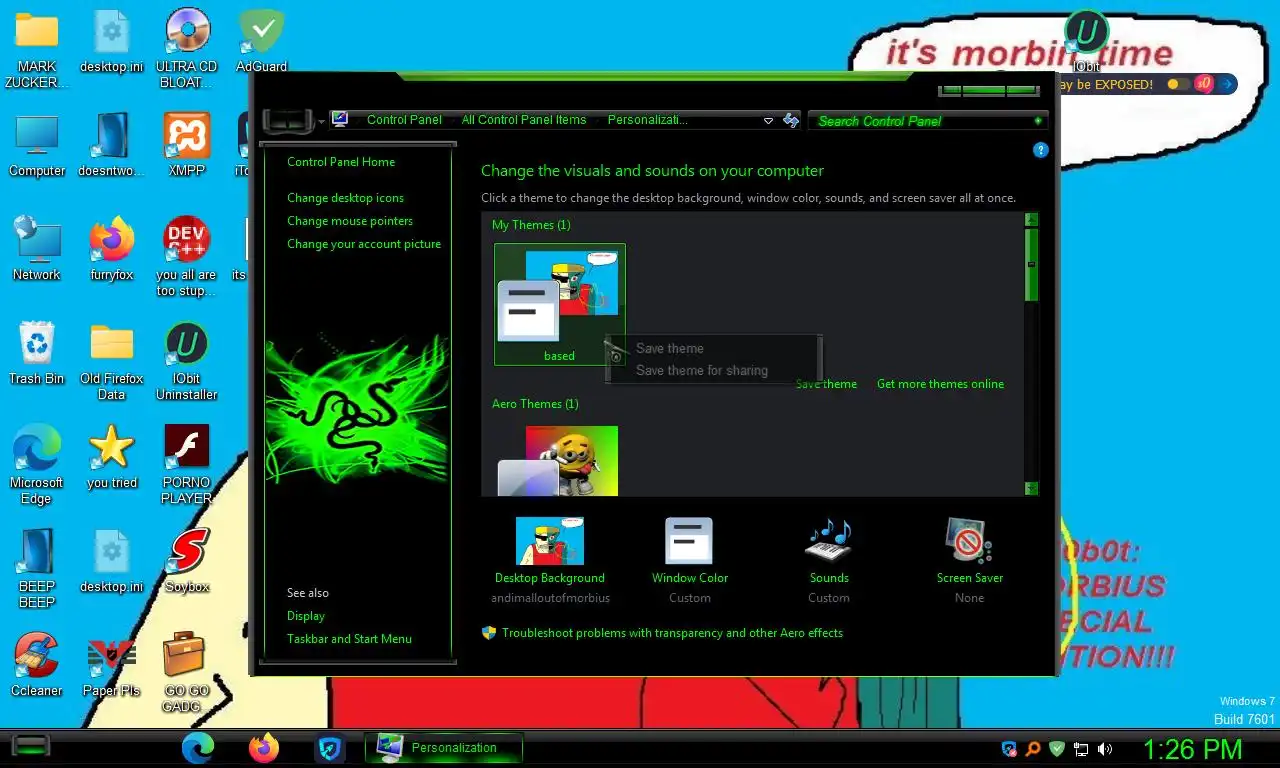Open Firefox from the taskbar
The width and height of the screenshot is (1280, 768).
click(x=264, y=747)
